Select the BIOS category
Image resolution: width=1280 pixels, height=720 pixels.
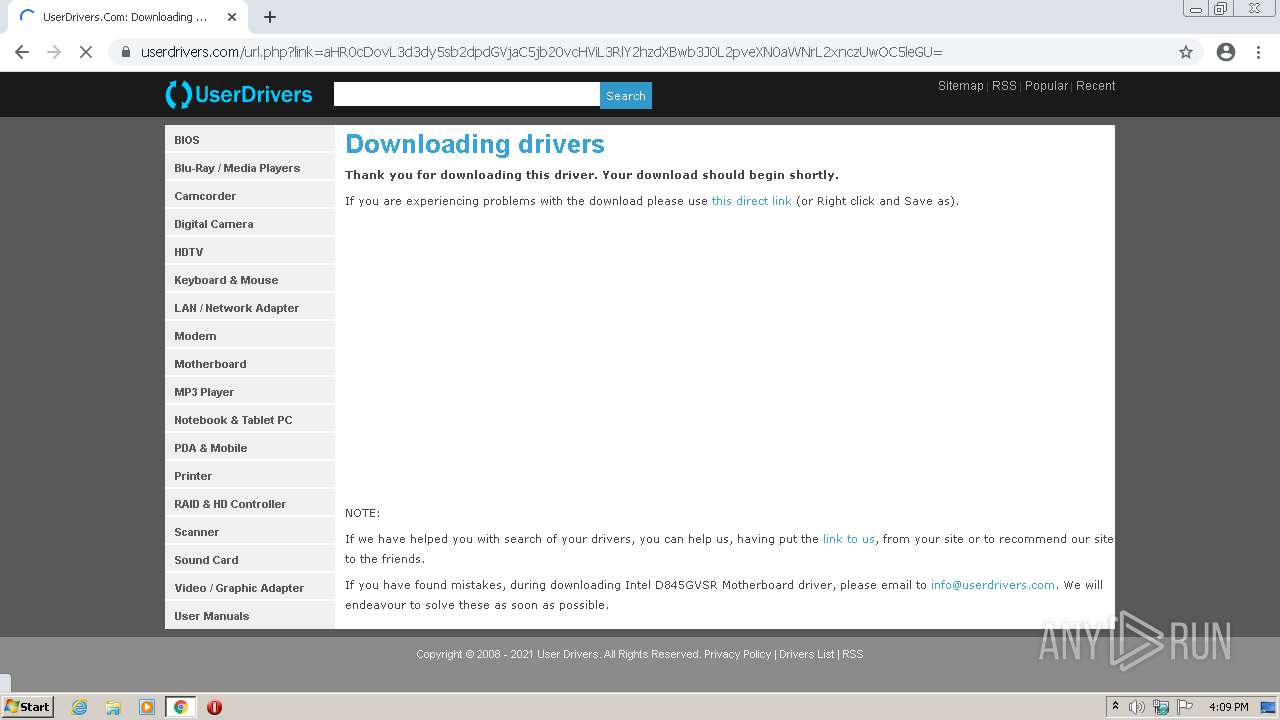click(x=250, y=140)
